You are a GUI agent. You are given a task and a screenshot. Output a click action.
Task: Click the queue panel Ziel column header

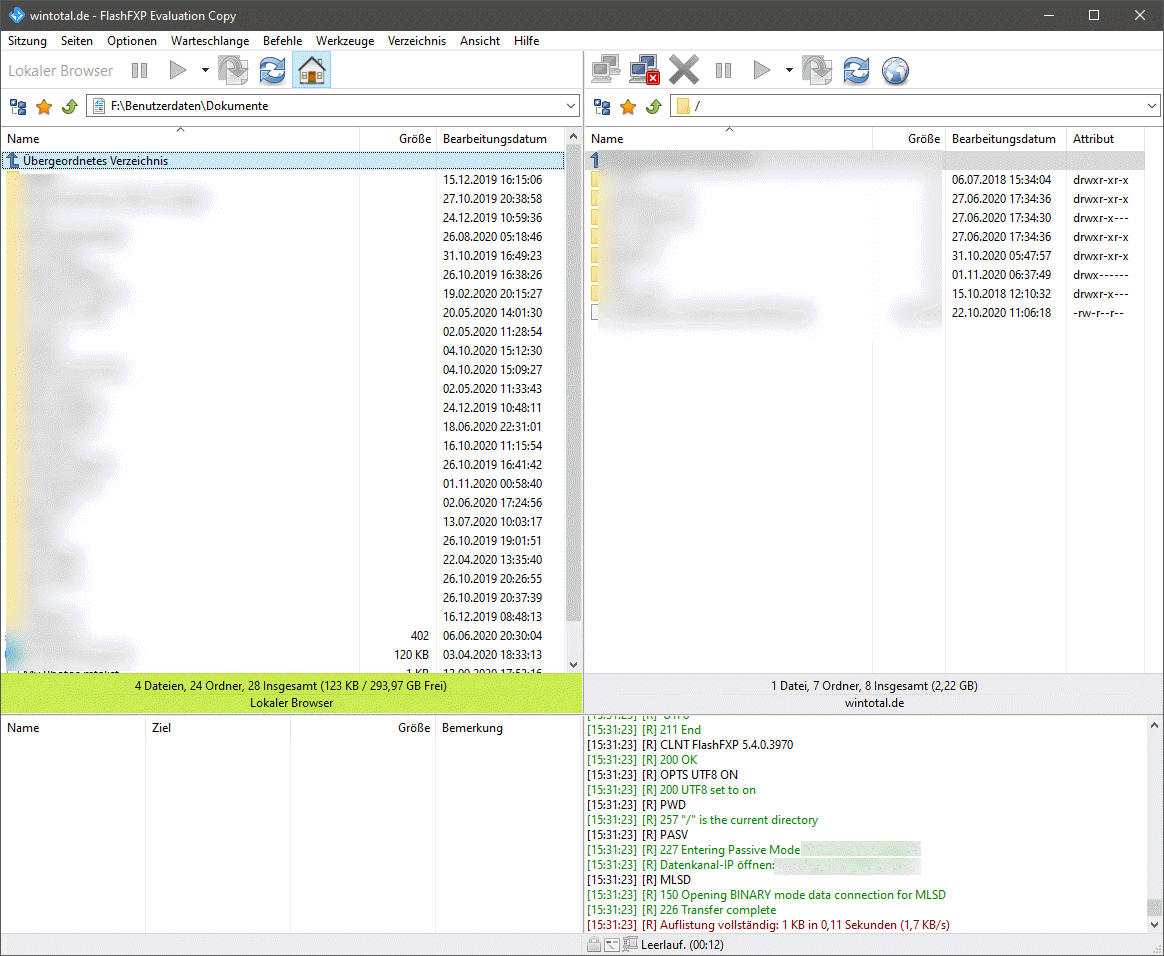coord(218,728)
